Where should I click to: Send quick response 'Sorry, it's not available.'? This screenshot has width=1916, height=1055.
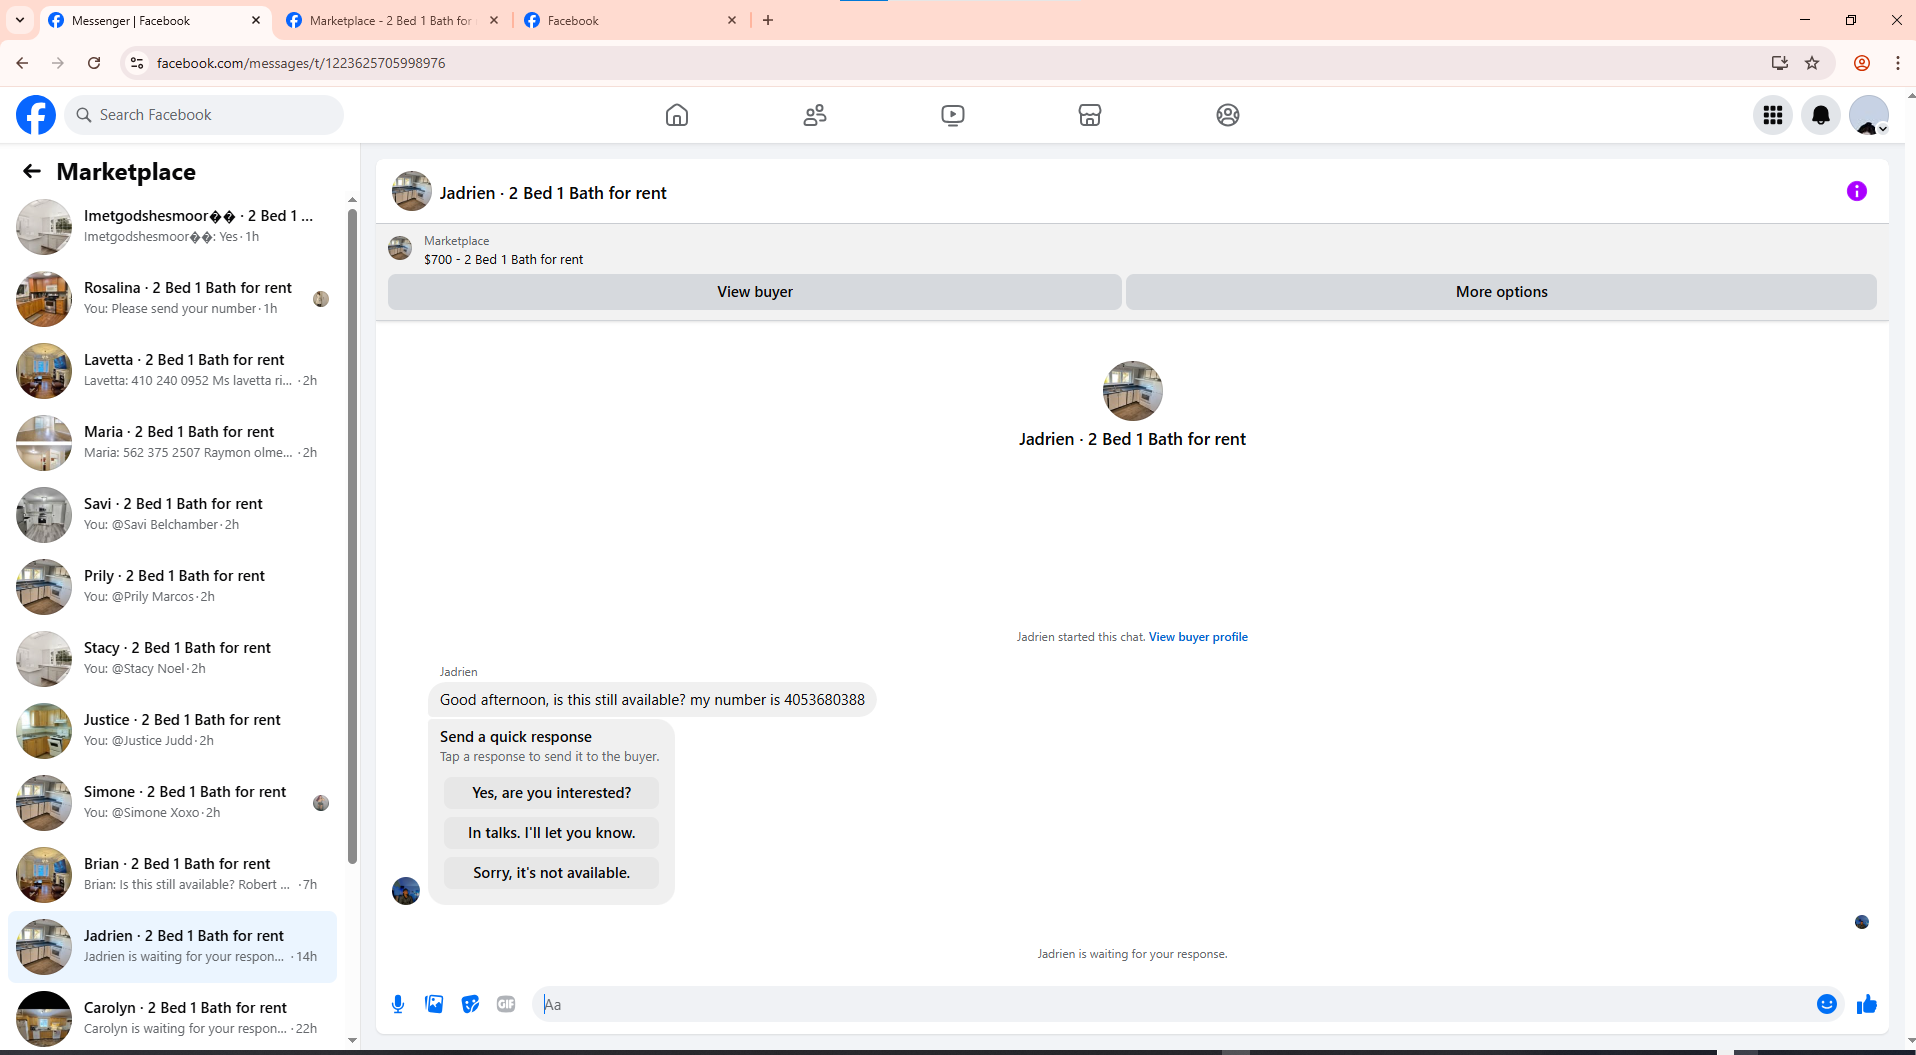coord(552,873)
